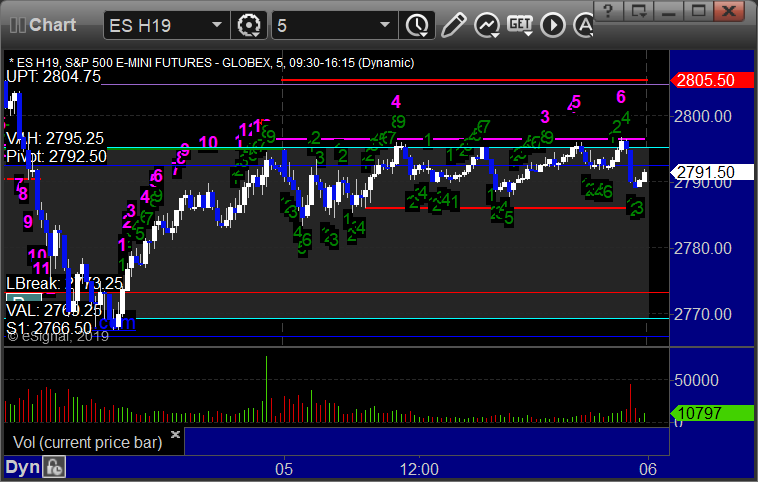Viewport: 758px width, 482px height.
Task: Select the Vol (current price bar) tab
Action: 87,442
